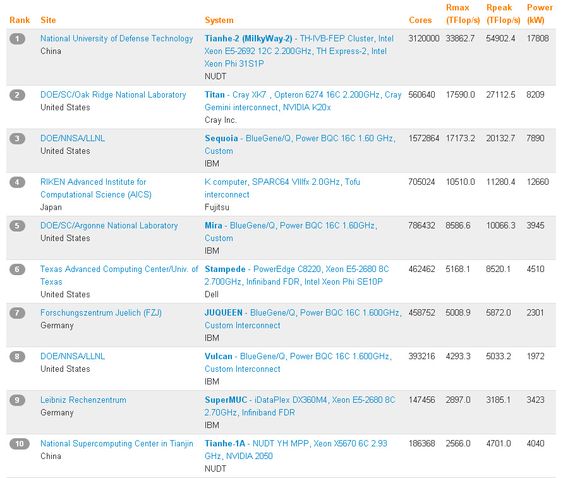This screenshot has width=563, height=478.
Task: Click the System column header
Action: pos(219,20)
